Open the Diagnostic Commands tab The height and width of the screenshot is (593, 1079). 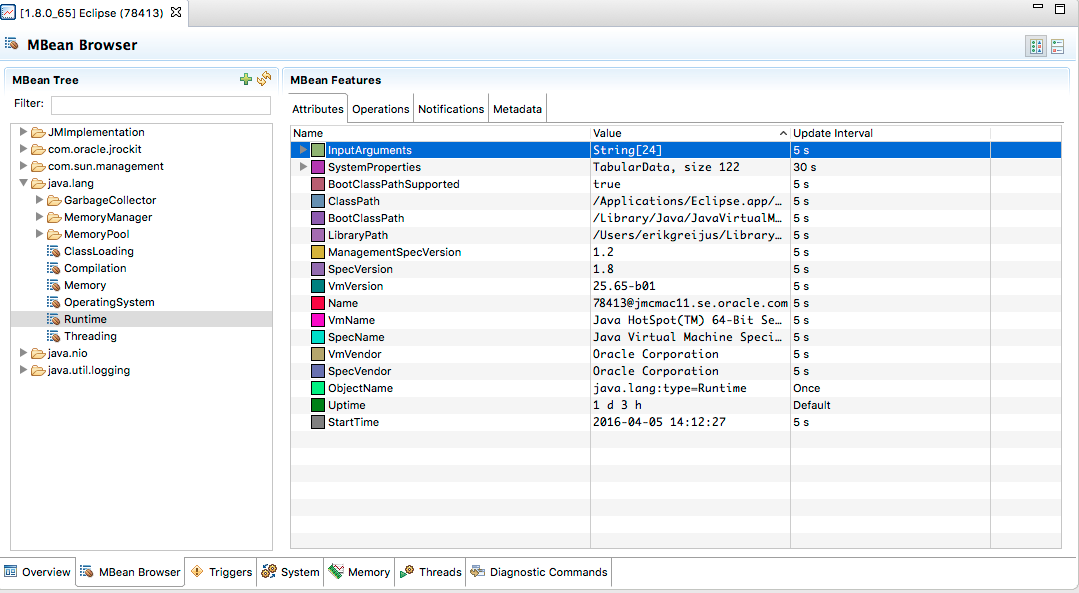539,572
